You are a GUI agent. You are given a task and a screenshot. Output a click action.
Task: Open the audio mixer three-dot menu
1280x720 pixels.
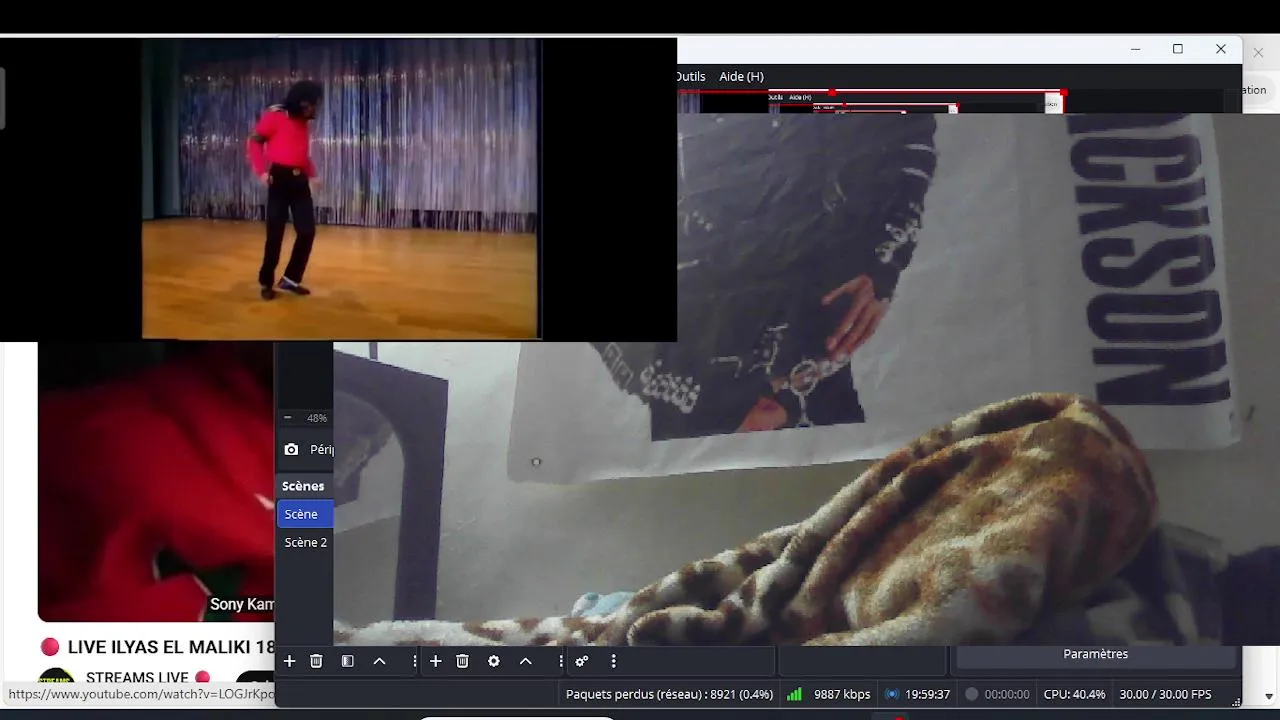point(613,661)
